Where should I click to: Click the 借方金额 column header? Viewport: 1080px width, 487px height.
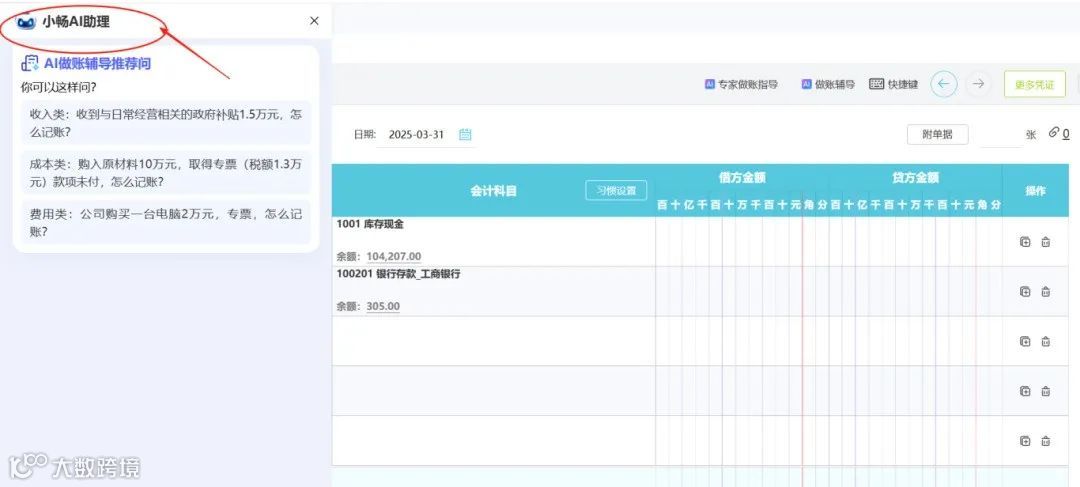coord(742,178)
